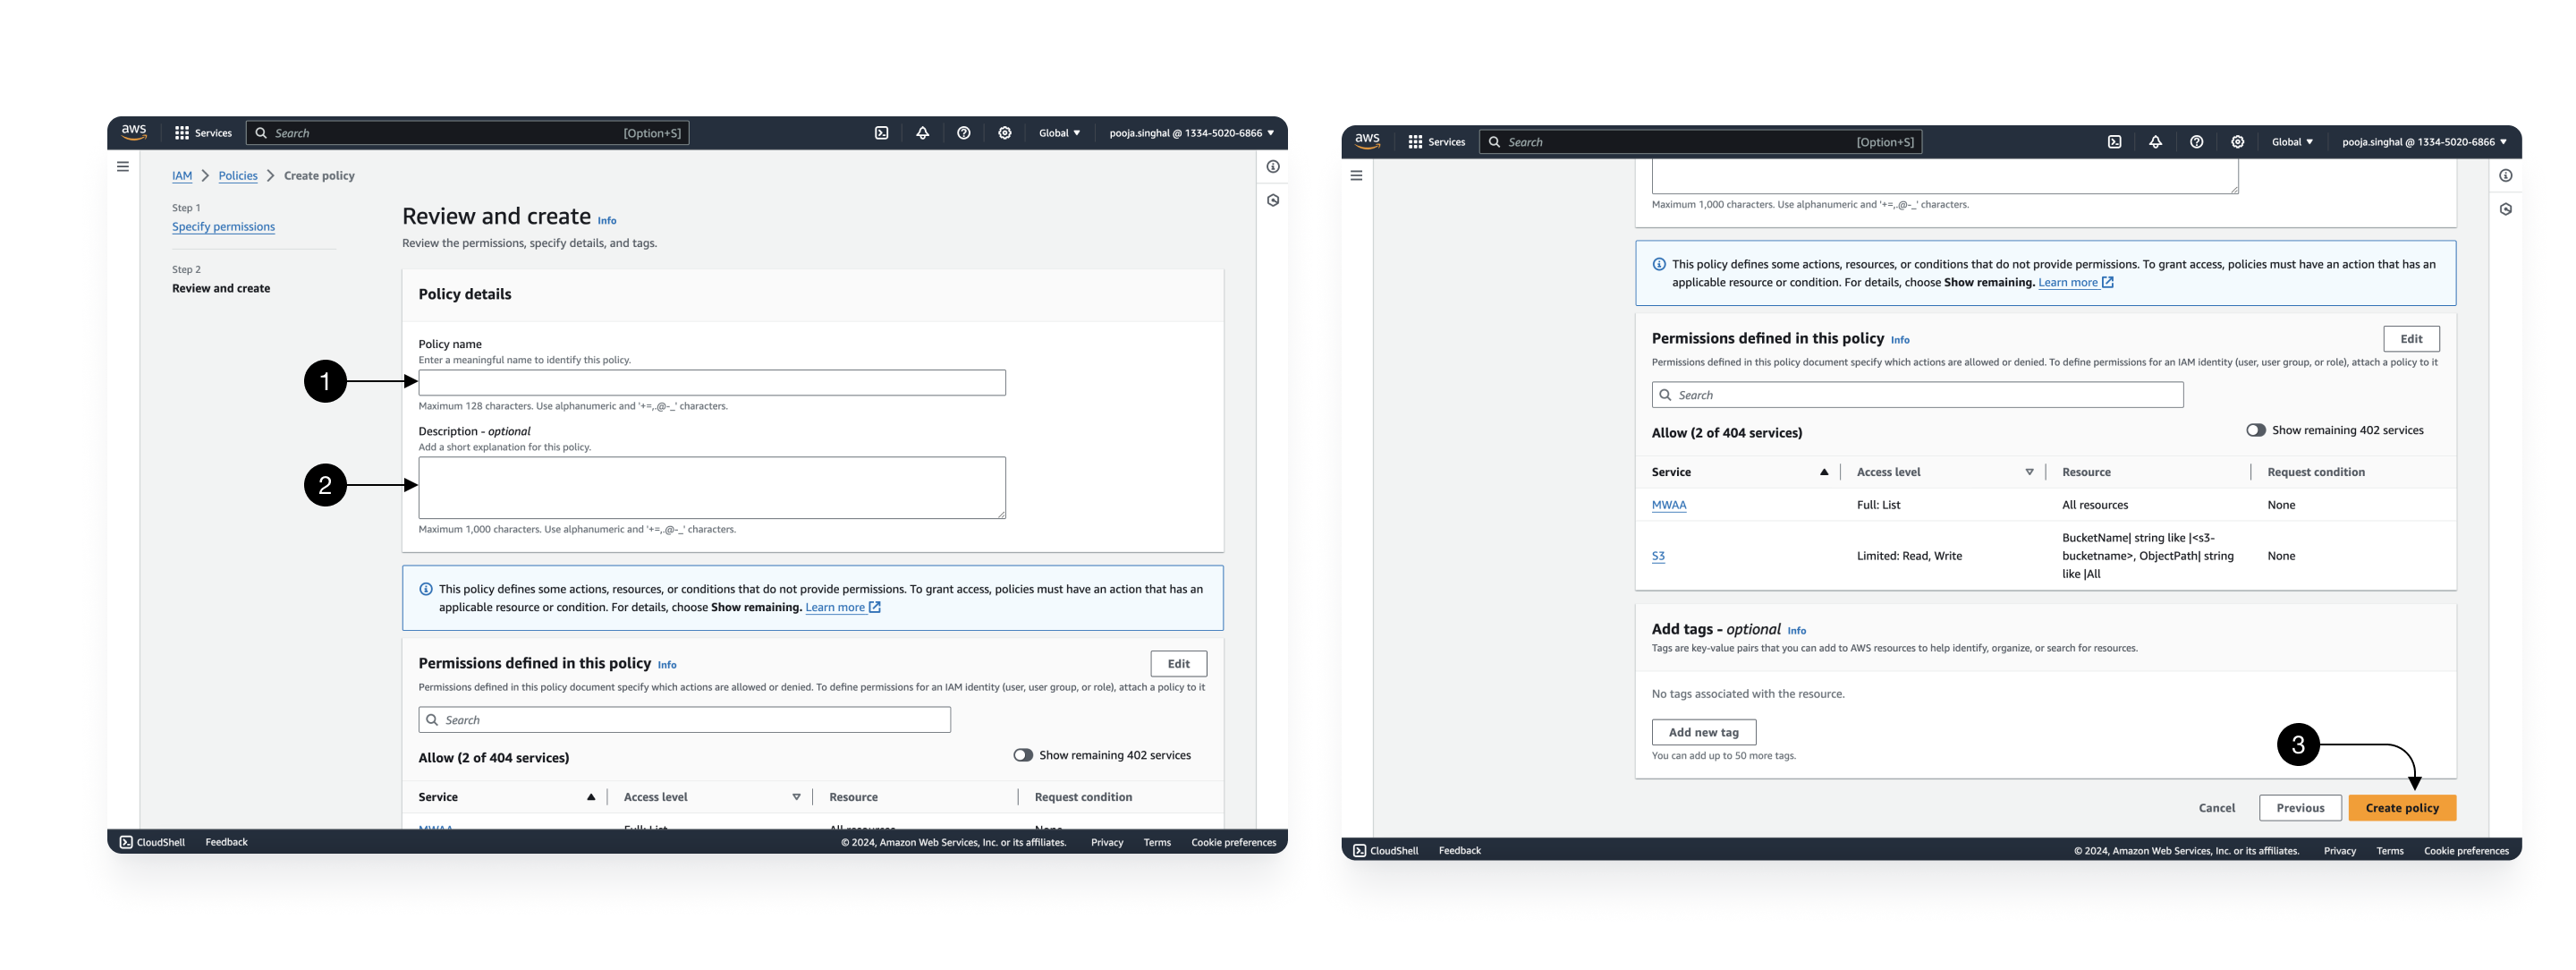Focus the Description text area in left window
2576x970 pixels.
pyautogui.click(x=711, y=488)
